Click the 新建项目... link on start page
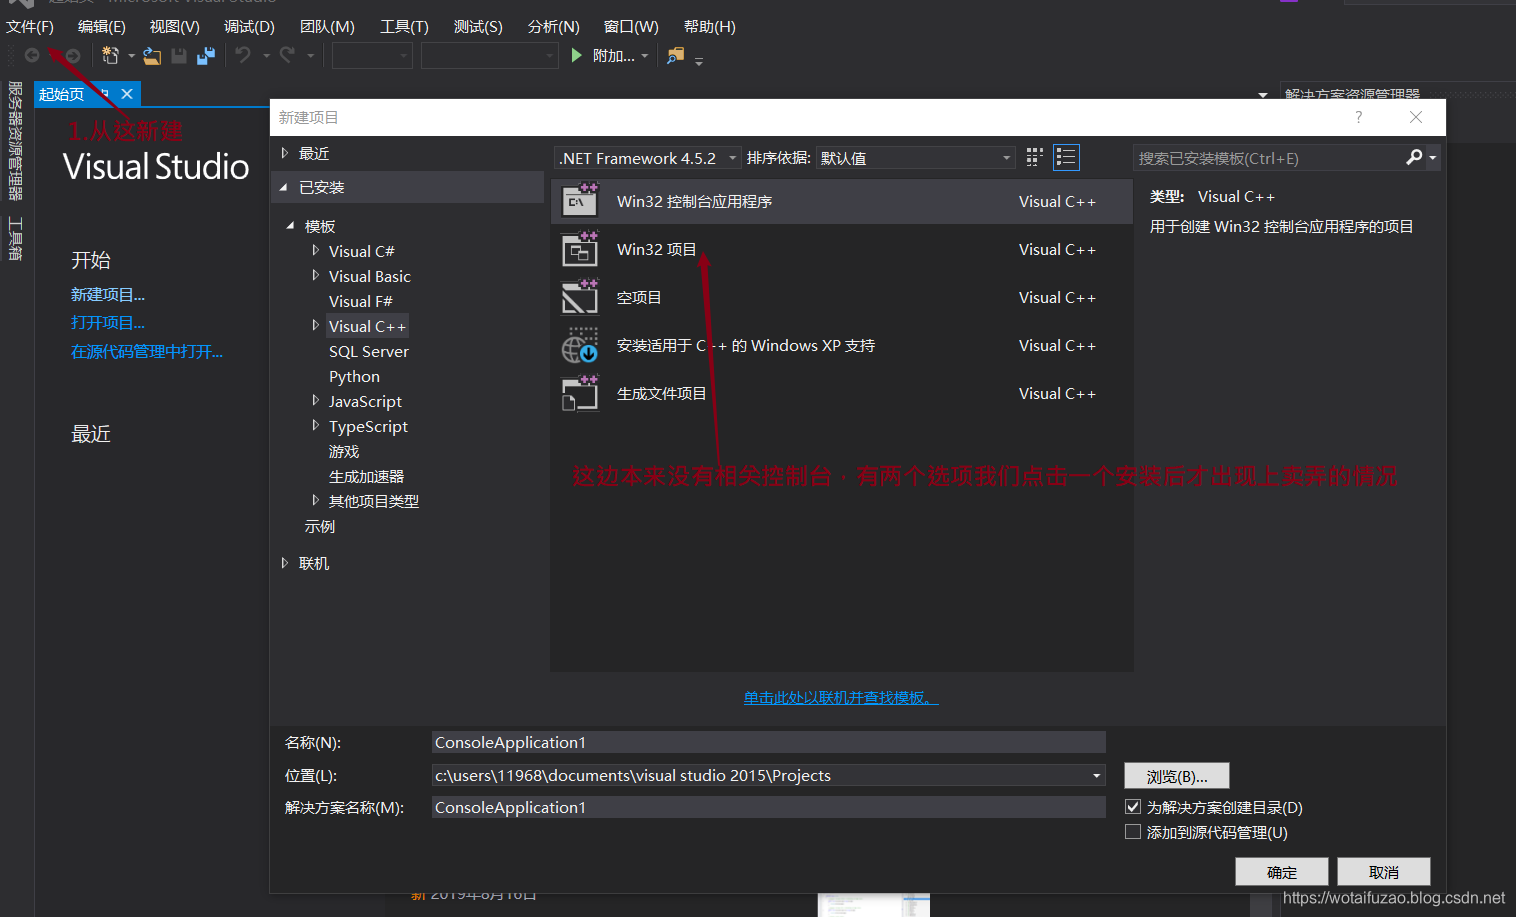Screen dimensions: 1516x917 [x=108, y=294]
